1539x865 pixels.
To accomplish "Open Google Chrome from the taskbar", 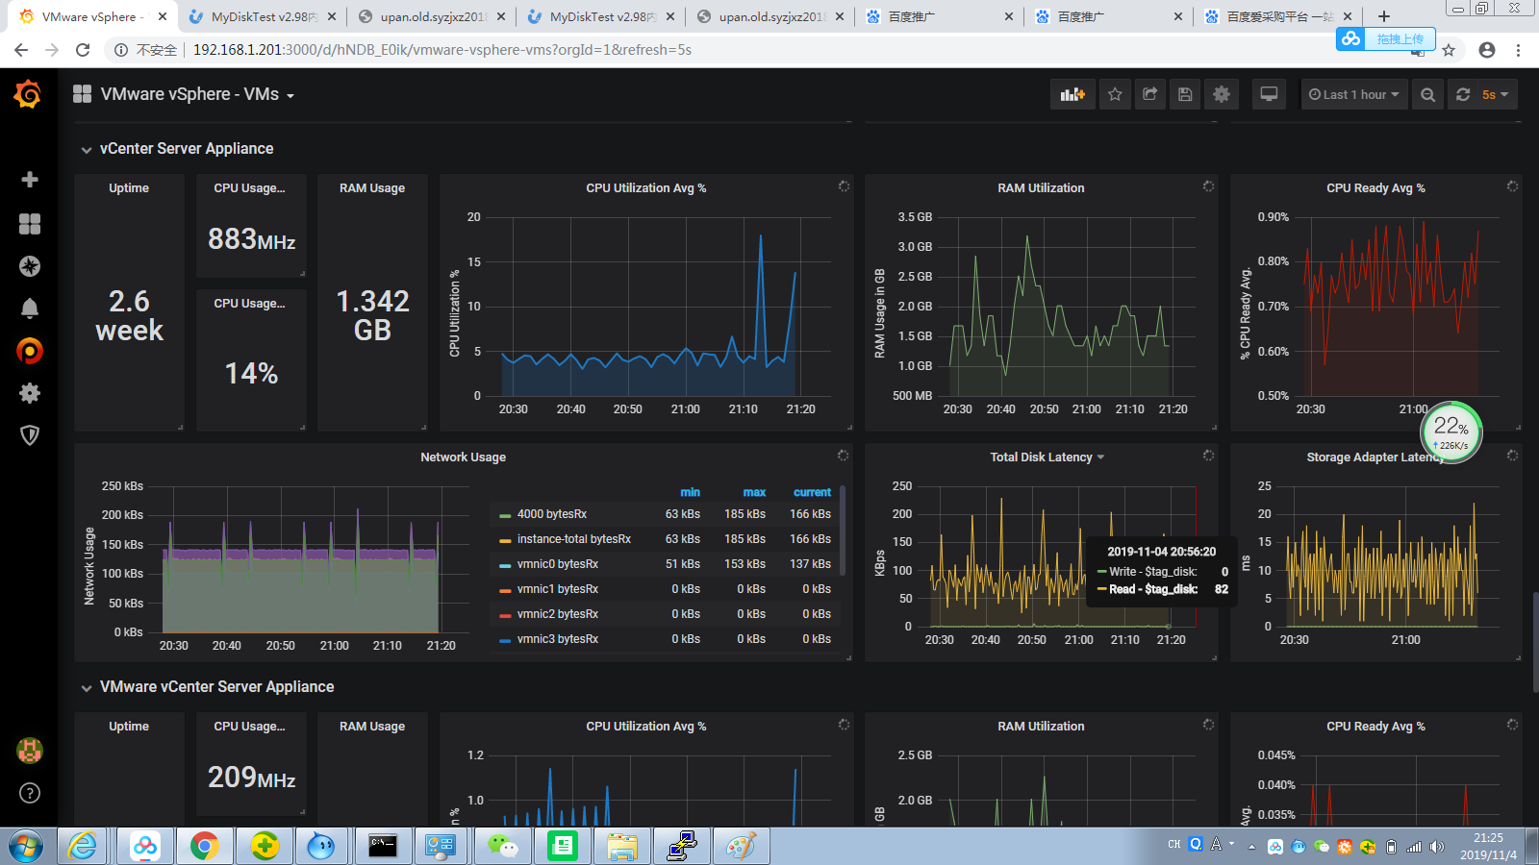I will (x=204, y=846).
